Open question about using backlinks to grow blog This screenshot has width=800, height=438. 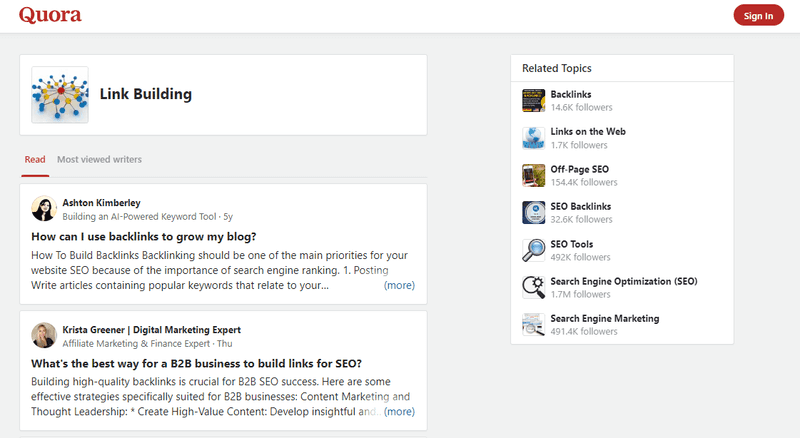tap(144, 237)
